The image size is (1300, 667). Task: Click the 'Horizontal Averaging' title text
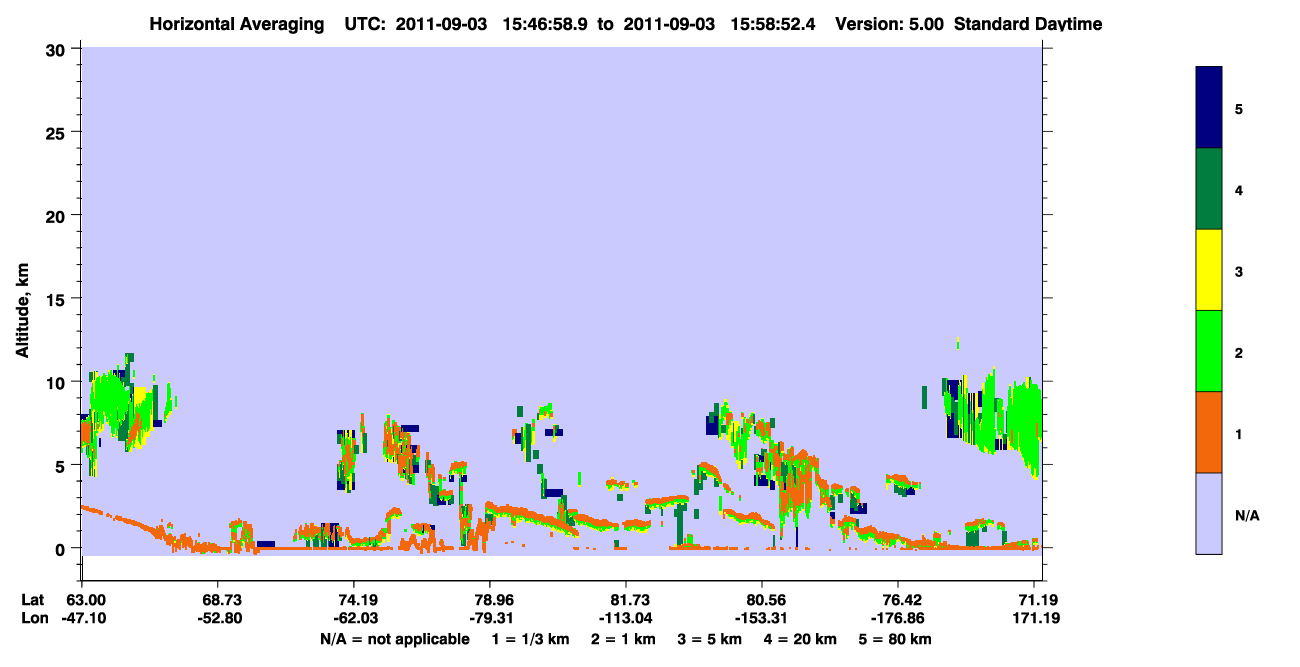point(236,24)
